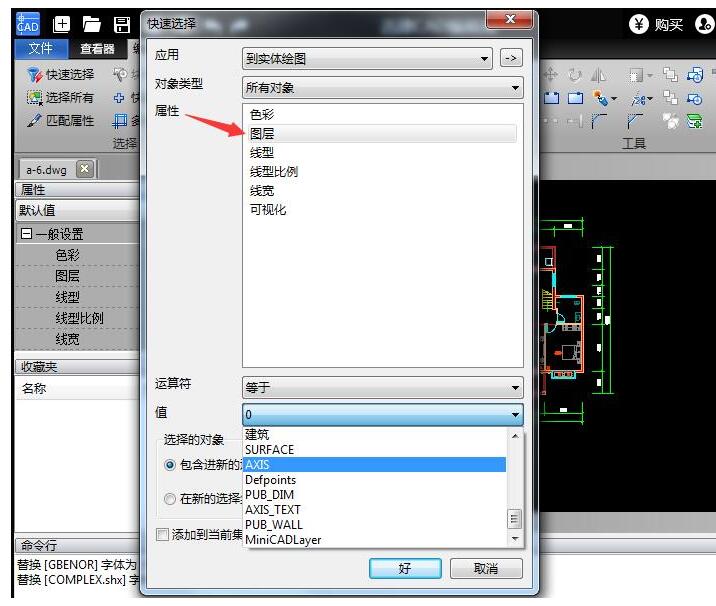Click the paint-tag tool icon

(x=600, y=98)
